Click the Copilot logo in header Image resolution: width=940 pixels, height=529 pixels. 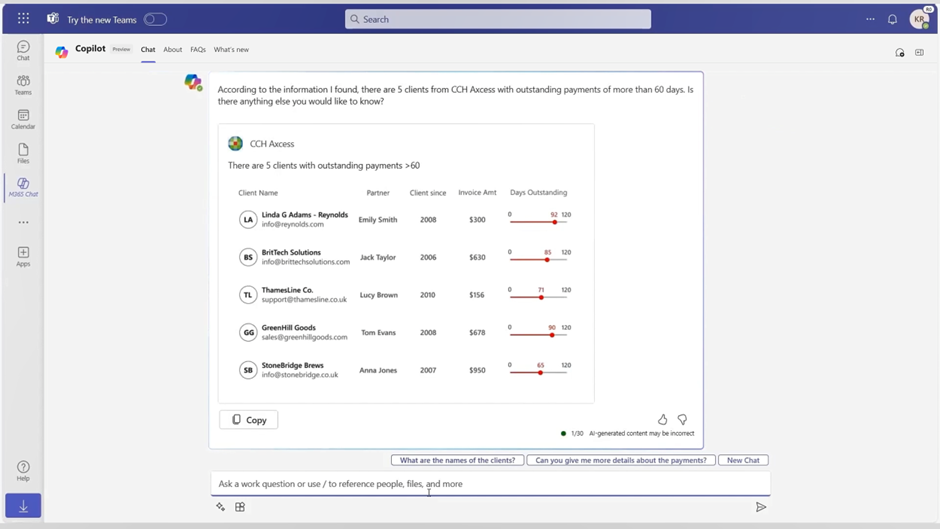pyautogui.click(x=61, y=52)
